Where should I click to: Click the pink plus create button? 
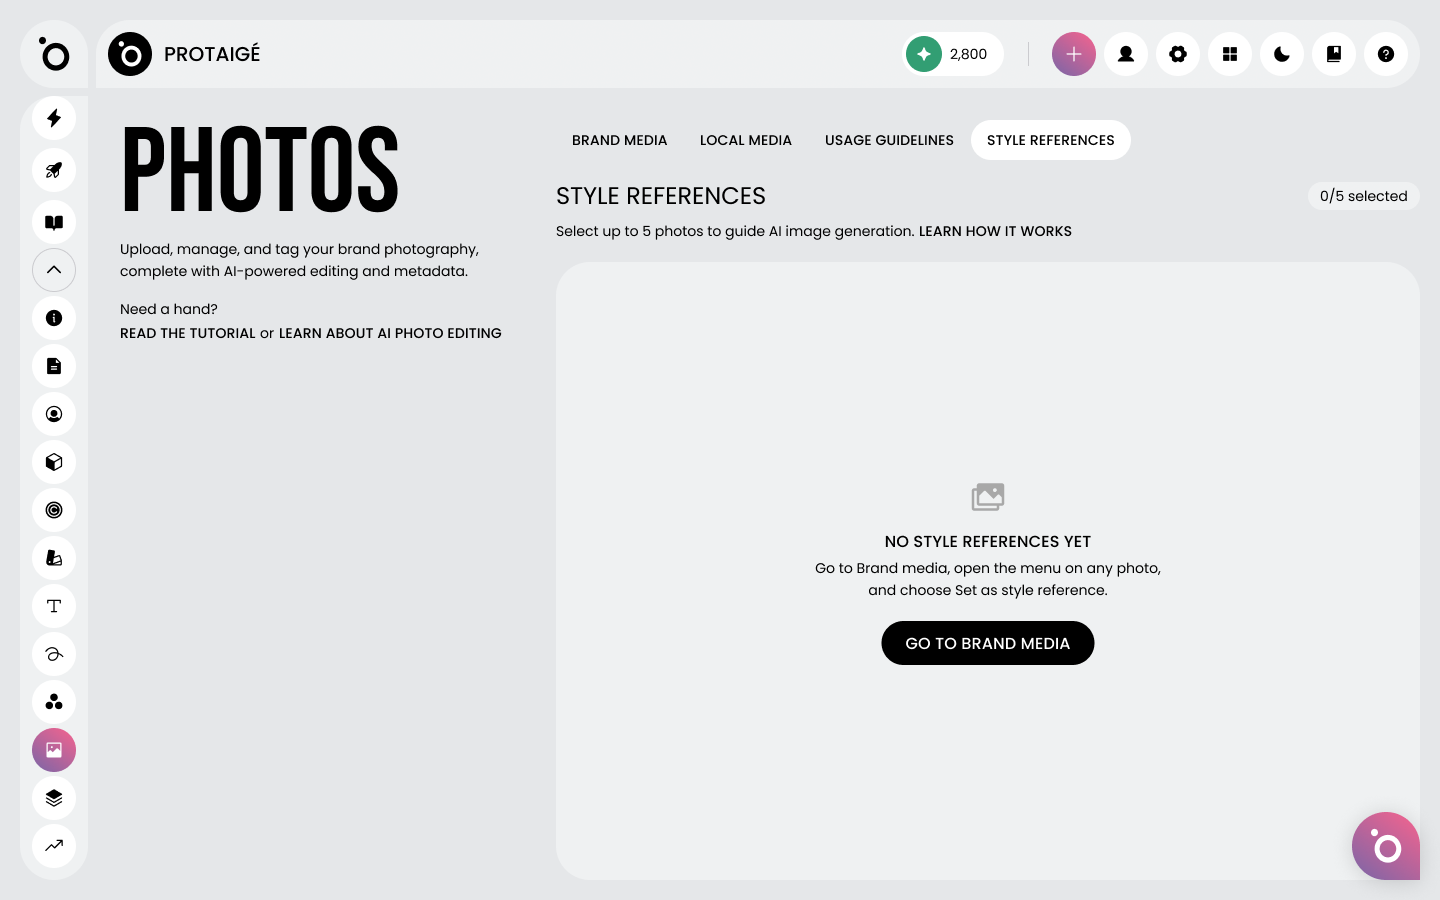tap(1074, 54)
